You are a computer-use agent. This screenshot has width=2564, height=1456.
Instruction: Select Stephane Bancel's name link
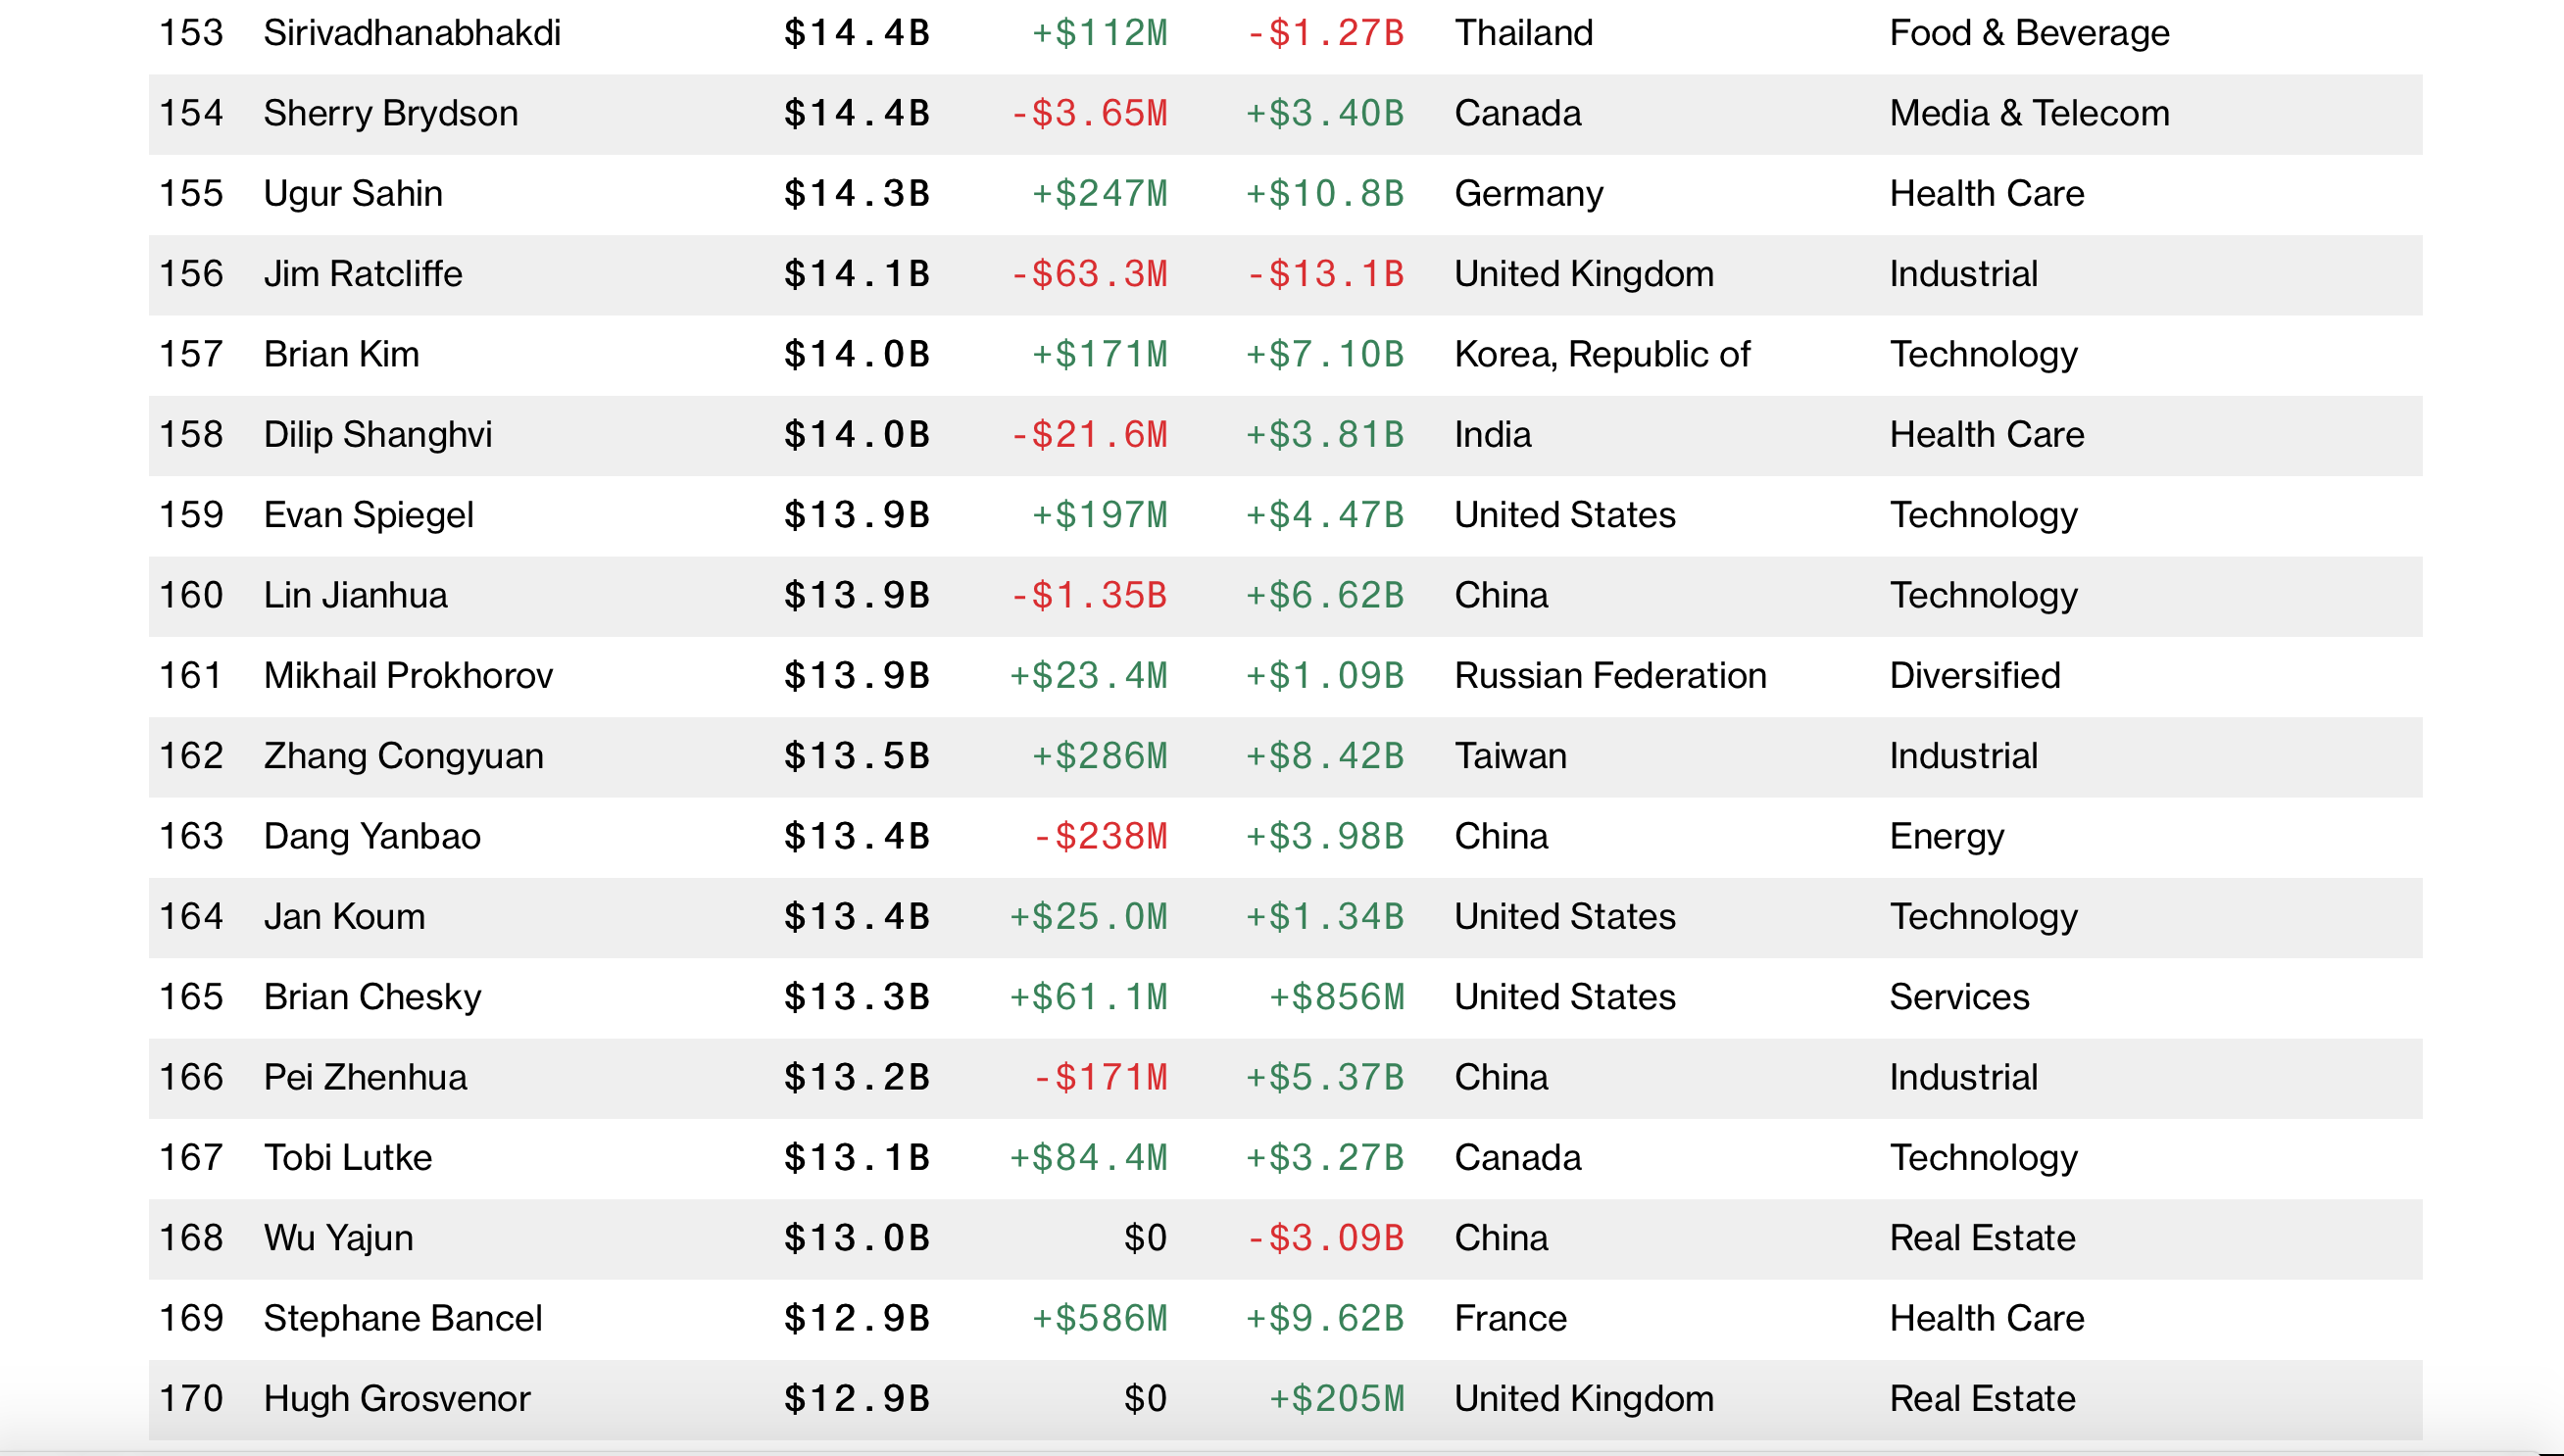[402, 1319]
